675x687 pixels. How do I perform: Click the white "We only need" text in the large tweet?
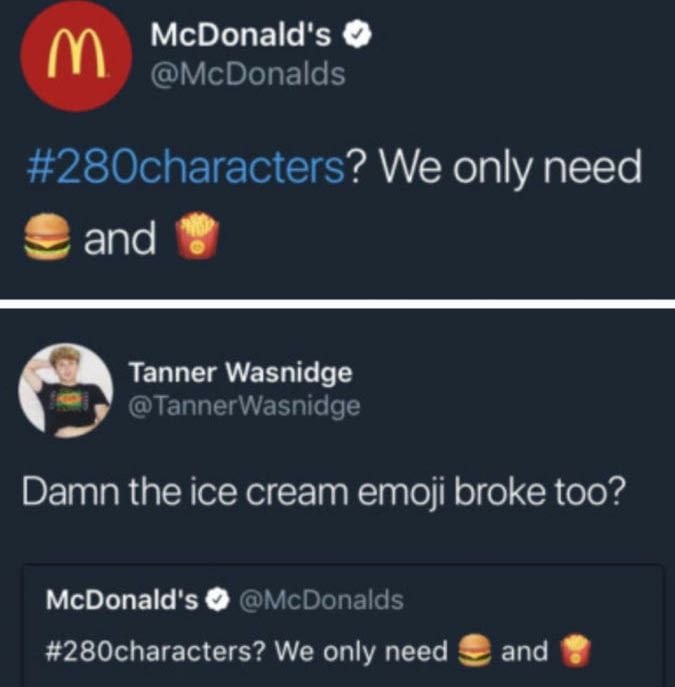tap(510, 167)
